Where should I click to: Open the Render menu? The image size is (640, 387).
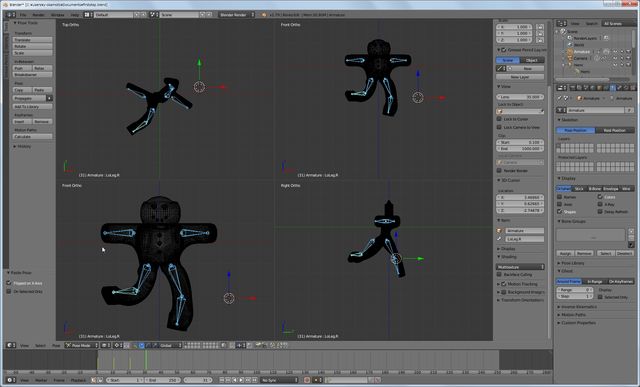[x=38, y=15]
